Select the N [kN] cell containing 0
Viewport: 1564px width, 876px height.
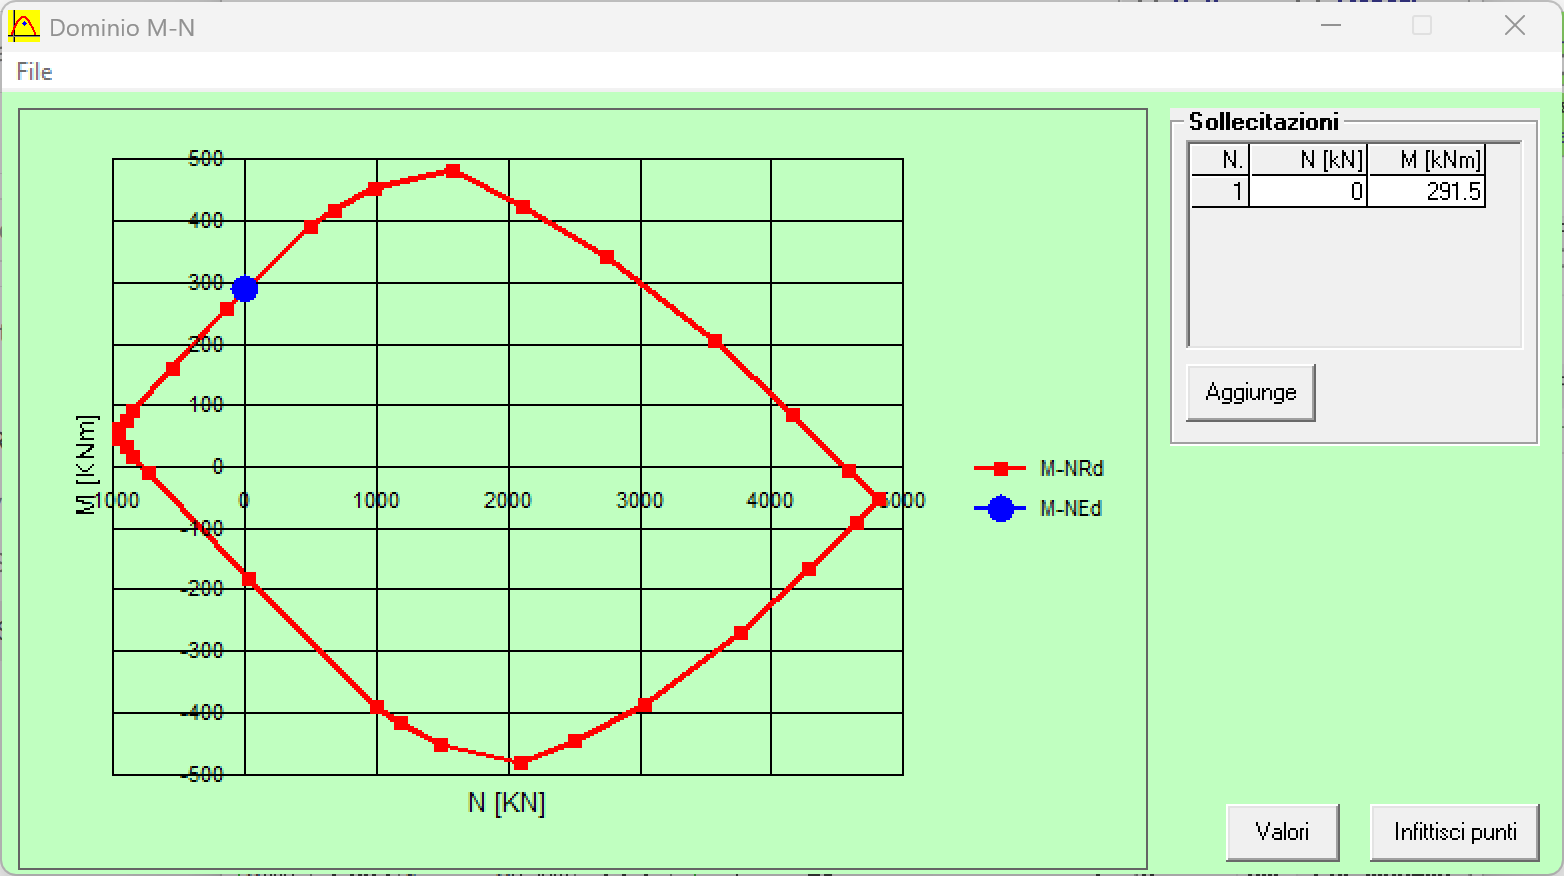tap(1308, 192)
